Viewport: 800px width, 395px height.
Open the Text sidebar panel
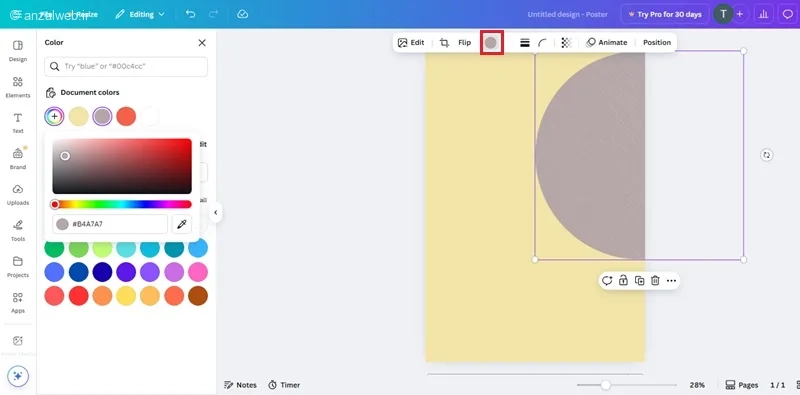click(x=18, y=123)
